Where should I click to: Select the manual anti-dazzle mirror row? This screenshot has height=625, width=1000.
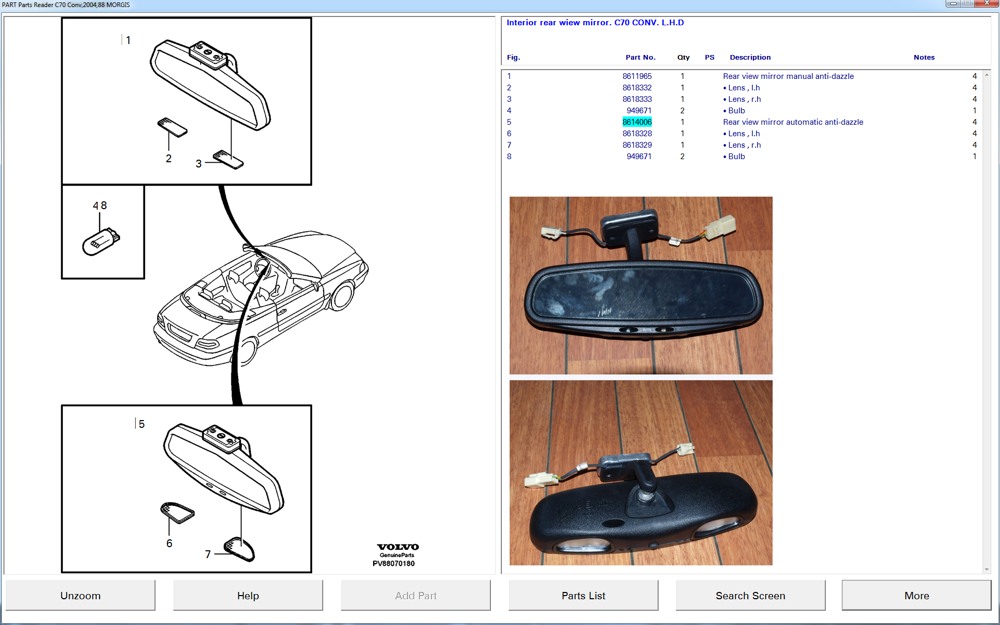[788, 76]
